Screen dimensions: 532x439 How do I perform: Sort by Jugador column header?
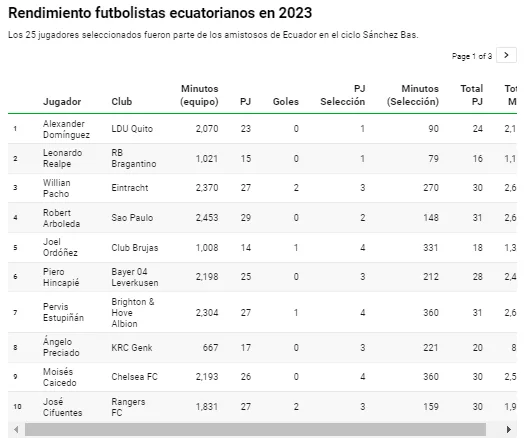tap(62, 102)
